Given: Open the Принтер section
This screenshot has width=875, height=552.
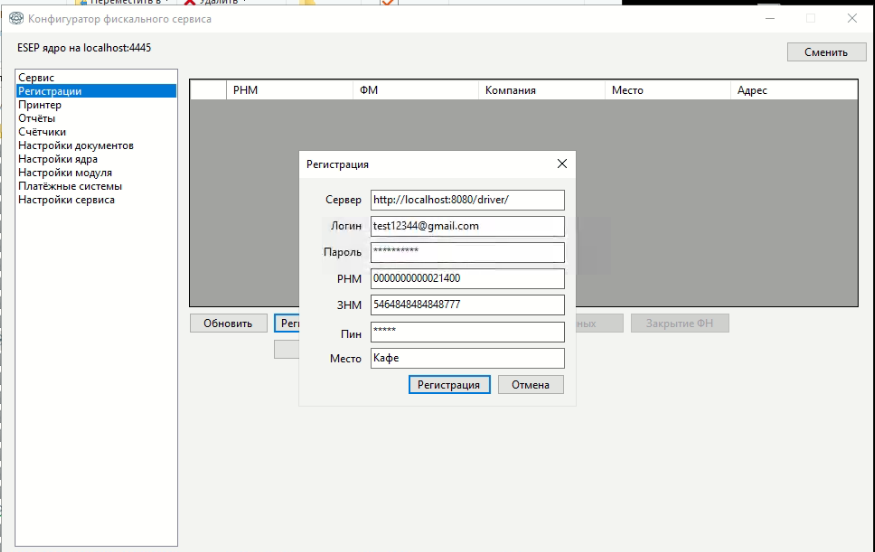Looking at the screenshot, I should click(x=96, y=104).
